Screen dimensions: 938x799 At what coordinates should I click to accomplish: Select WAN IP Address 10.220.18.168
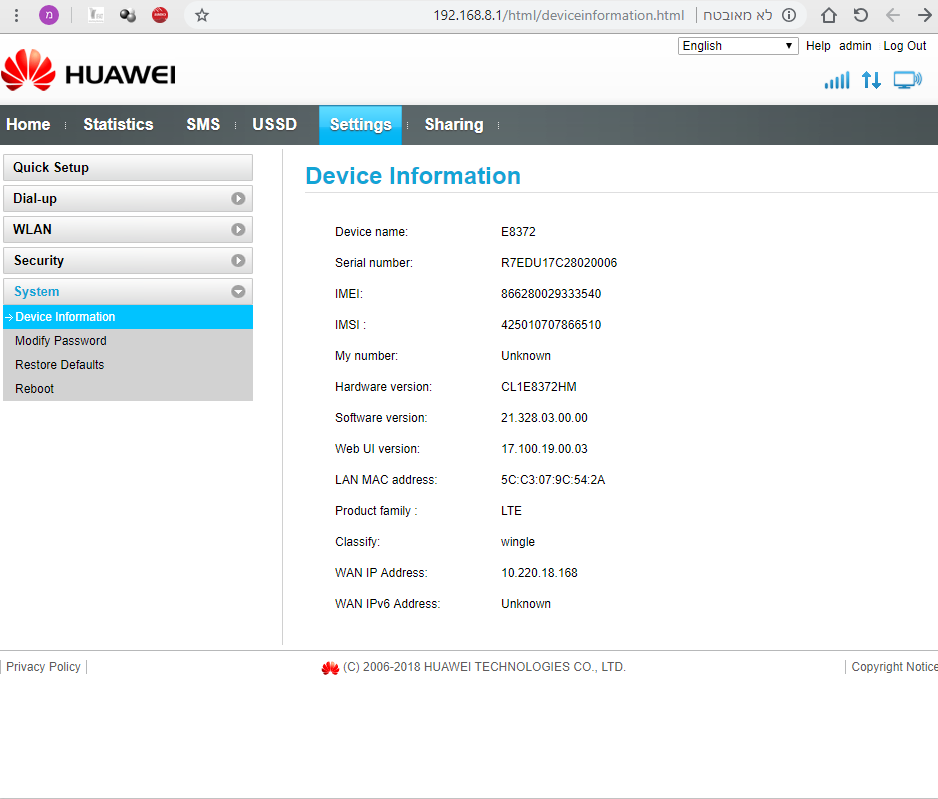(x=539, y=573)
